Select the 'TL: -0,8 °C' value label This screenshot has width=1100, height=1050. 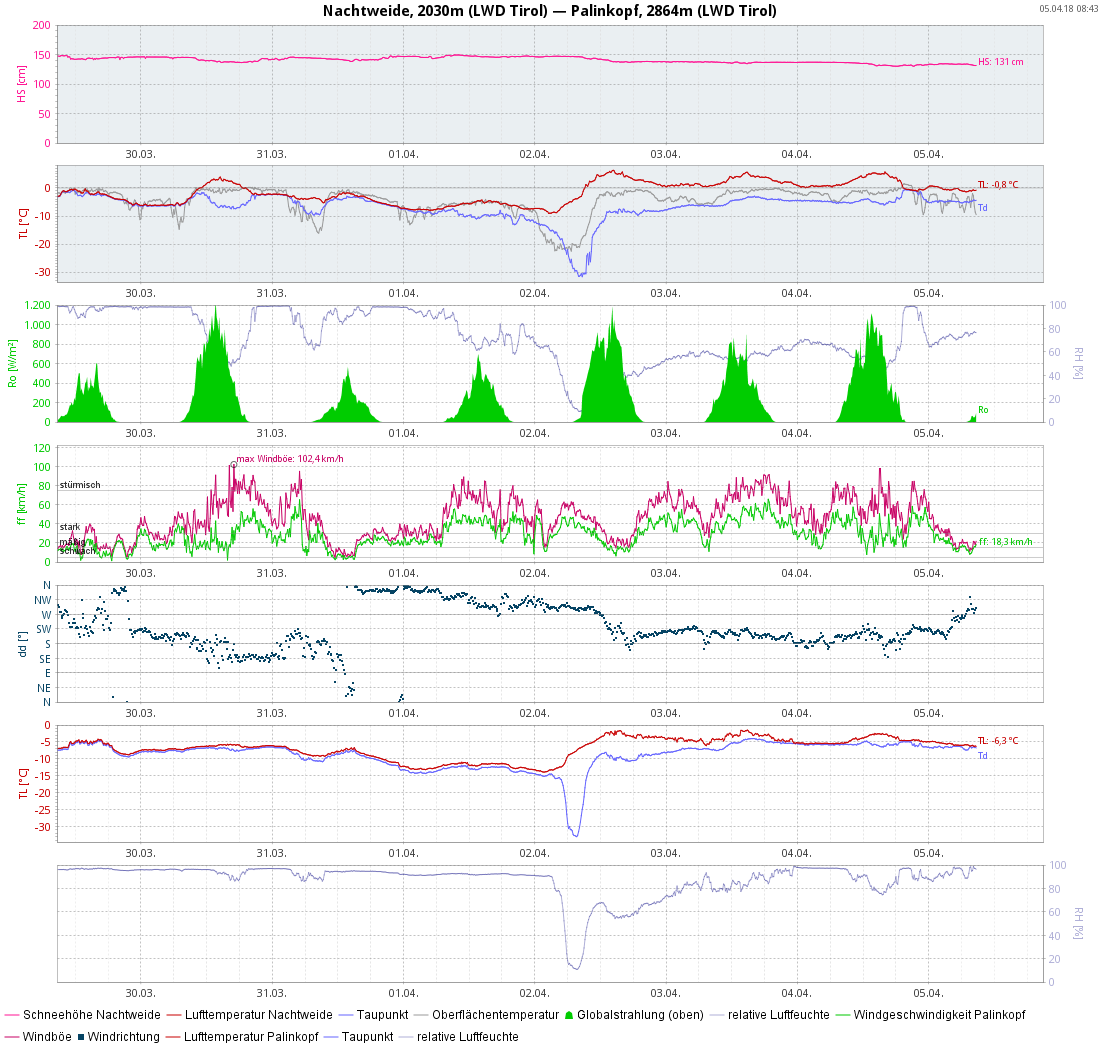pyautogui.click(x=998, y=184)
